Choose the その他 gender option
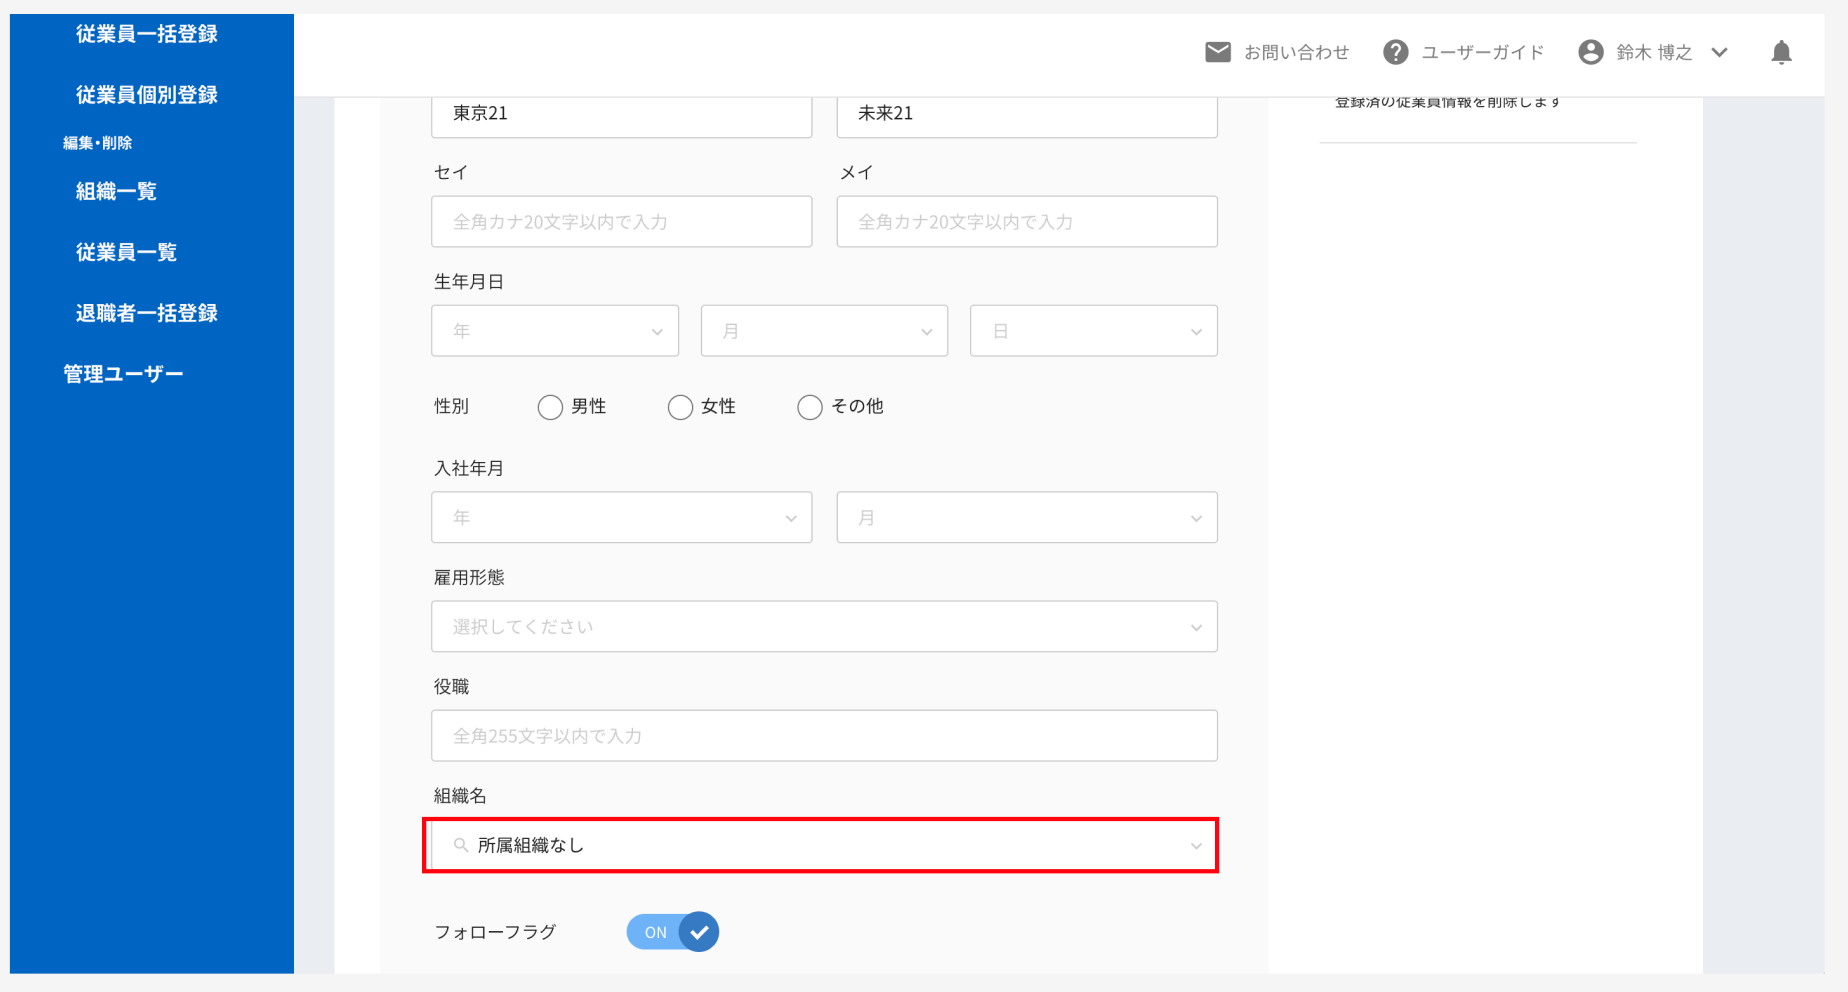The height and width of the screenshot is (992, 1848). click(x=810, y=407)
